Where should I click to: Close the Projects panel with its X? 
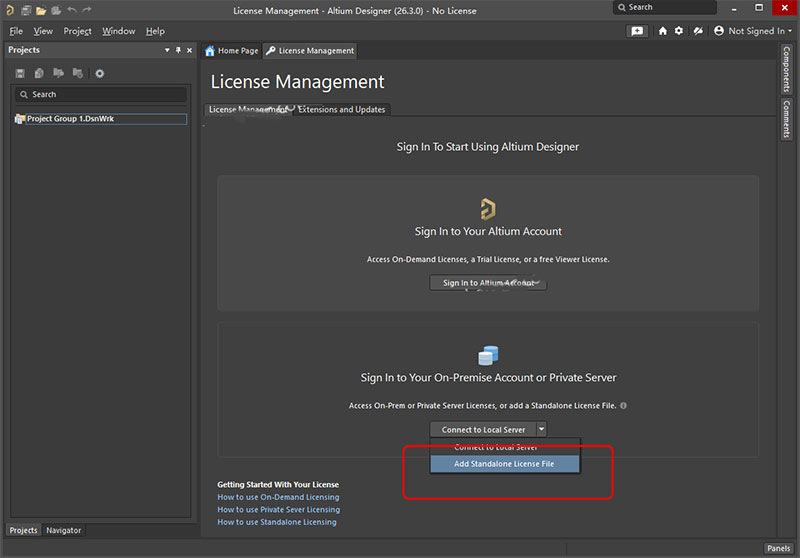pos(189,50)
